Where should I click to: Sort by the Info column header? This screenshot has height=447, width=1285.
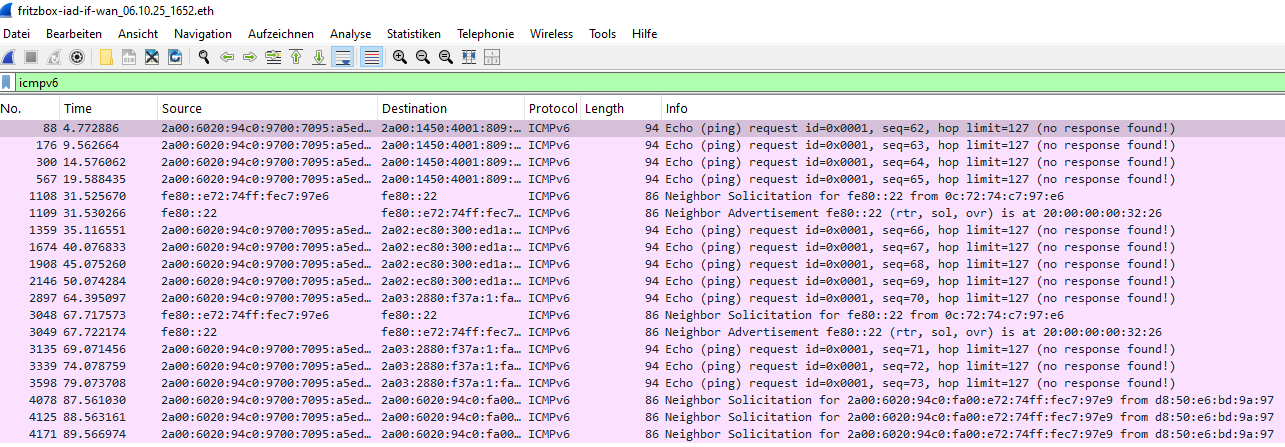pos(973,108)
